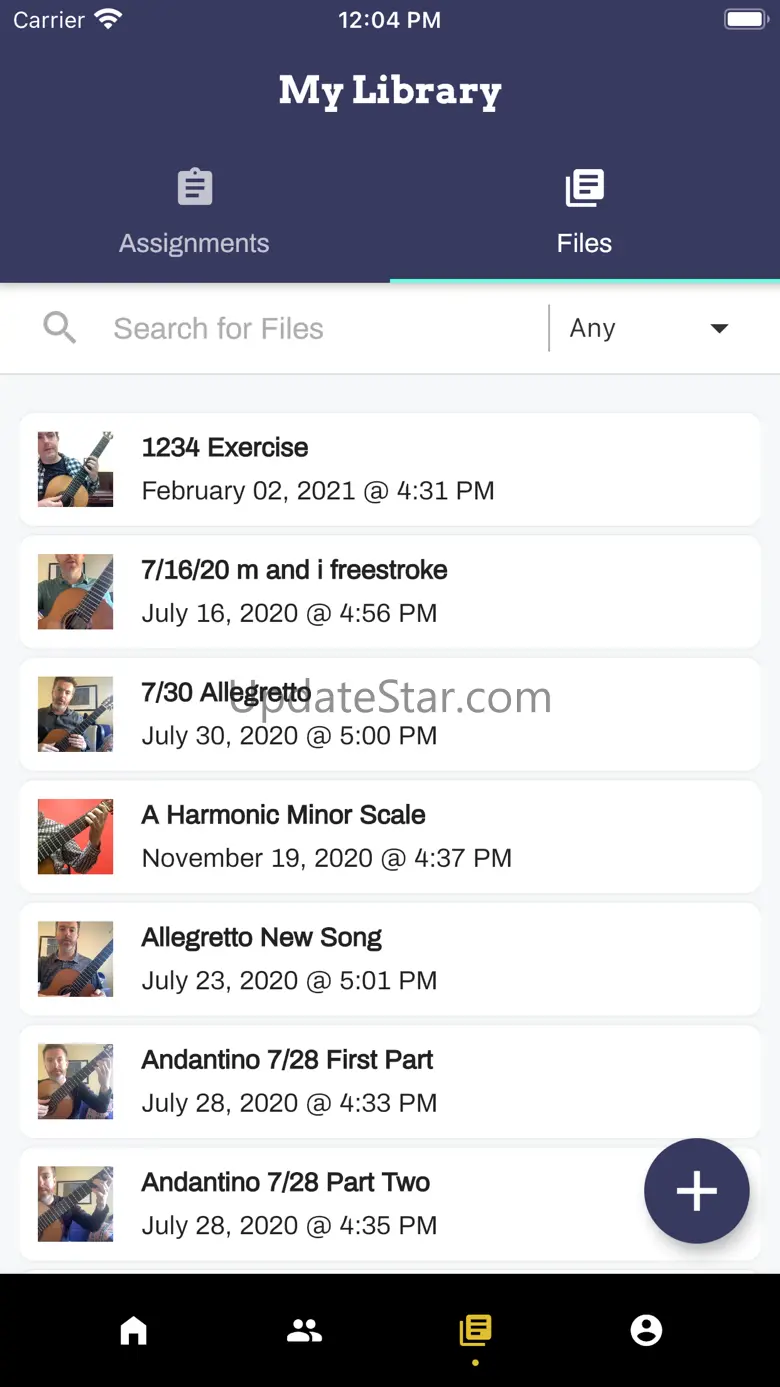Open the people icon in bottom navigation
Viewport: 780px width, 1387px height.
tap(304, 1330)
